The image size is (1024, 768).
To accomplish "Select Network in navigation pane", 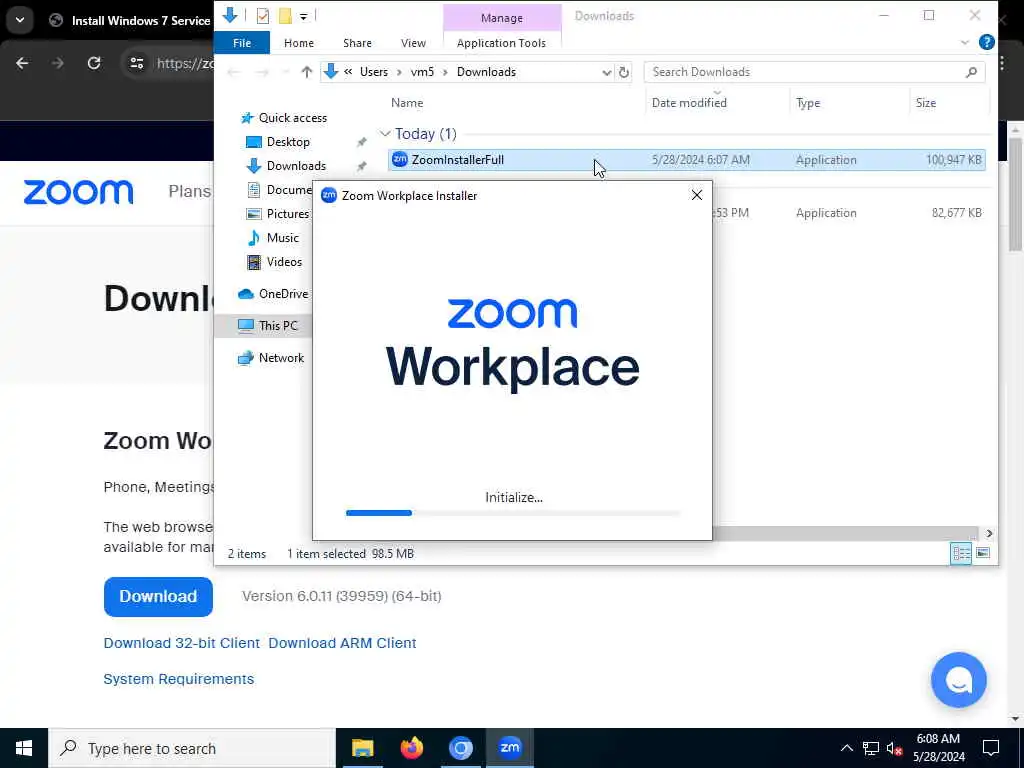I will point(281,358).
